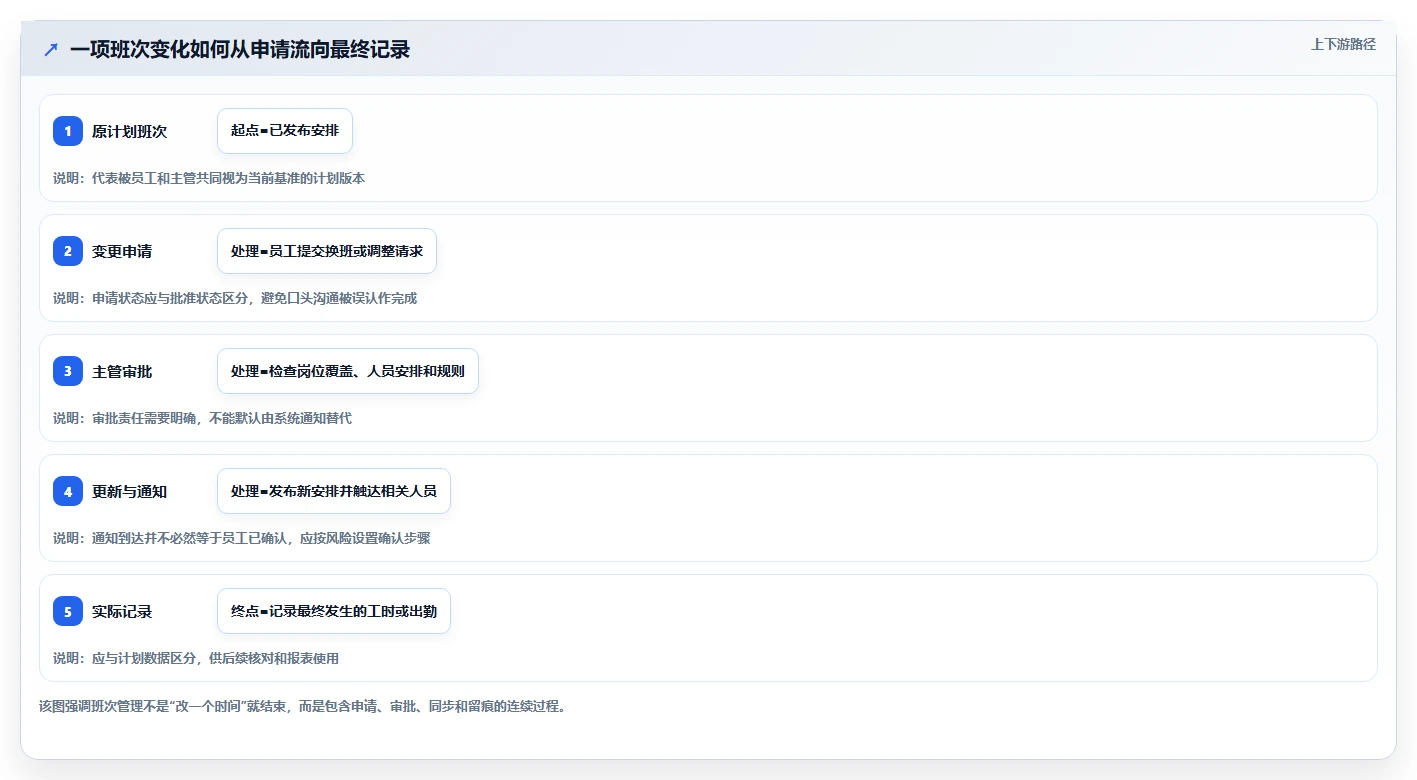Viewport: 1417px width, 780px height.
Task: Click the 更新与通知 step label
Action: point(129,491)
